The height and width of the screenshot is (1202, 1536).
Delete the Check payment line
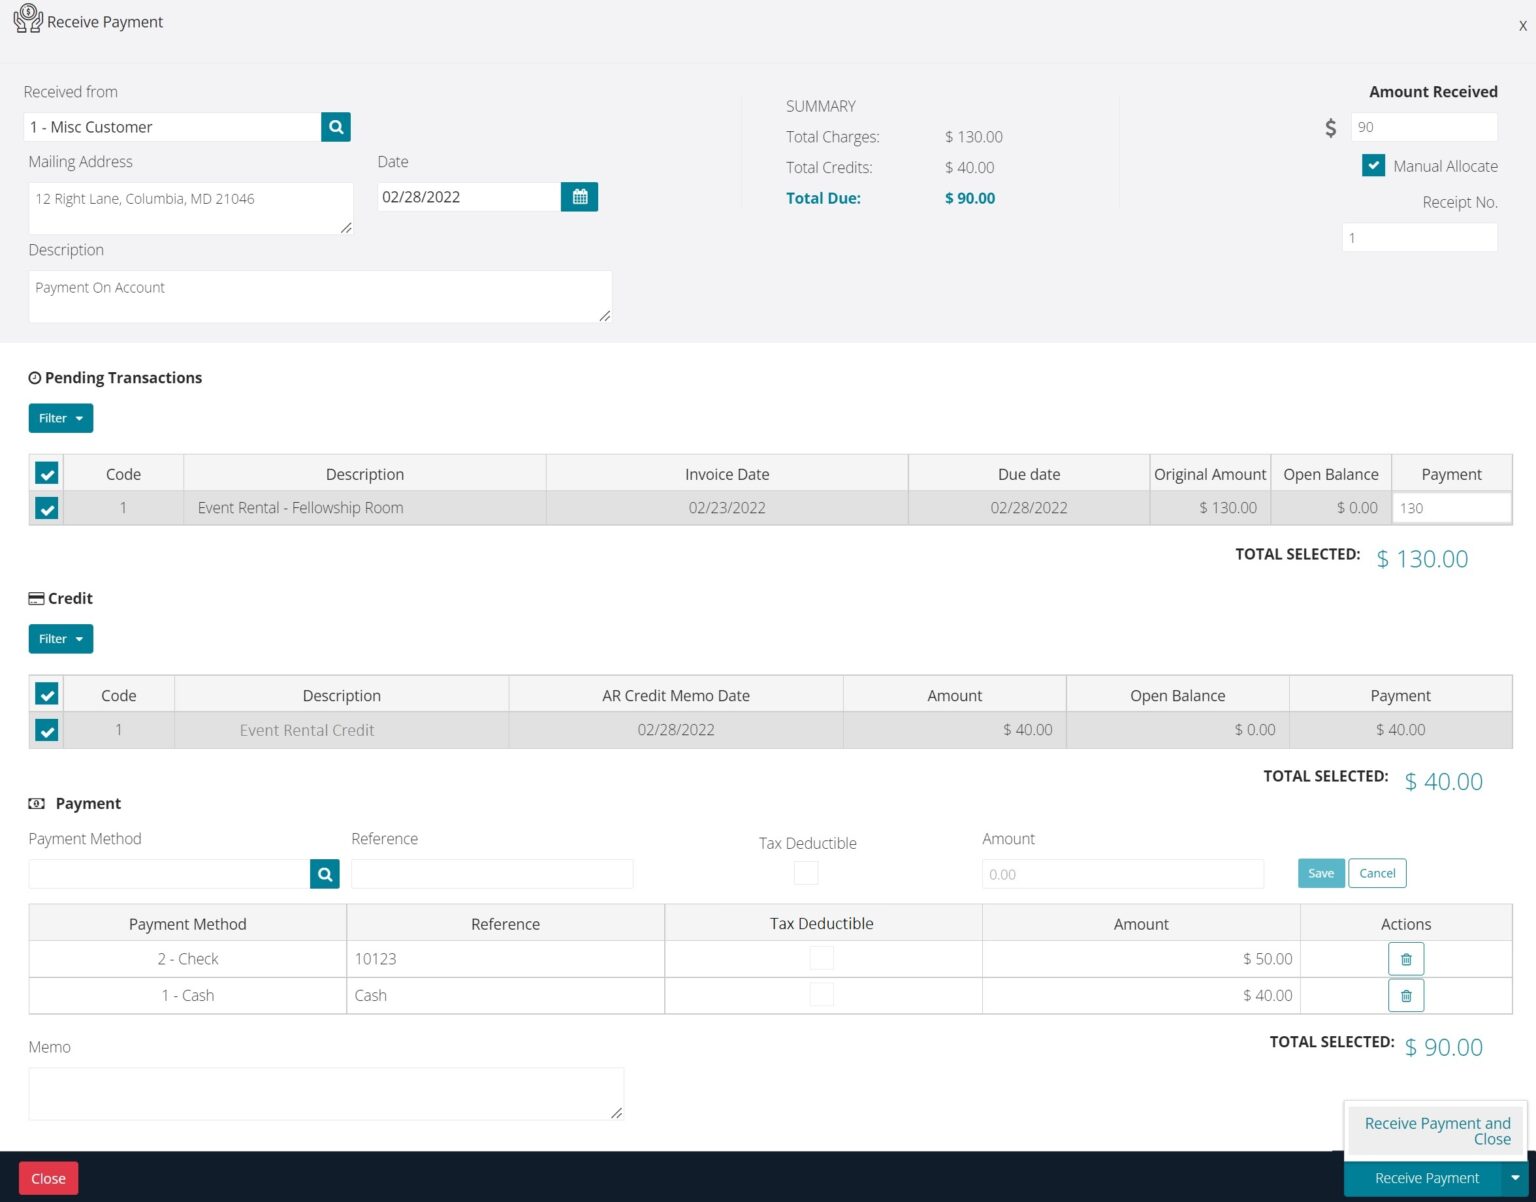tap(1405, 958)
